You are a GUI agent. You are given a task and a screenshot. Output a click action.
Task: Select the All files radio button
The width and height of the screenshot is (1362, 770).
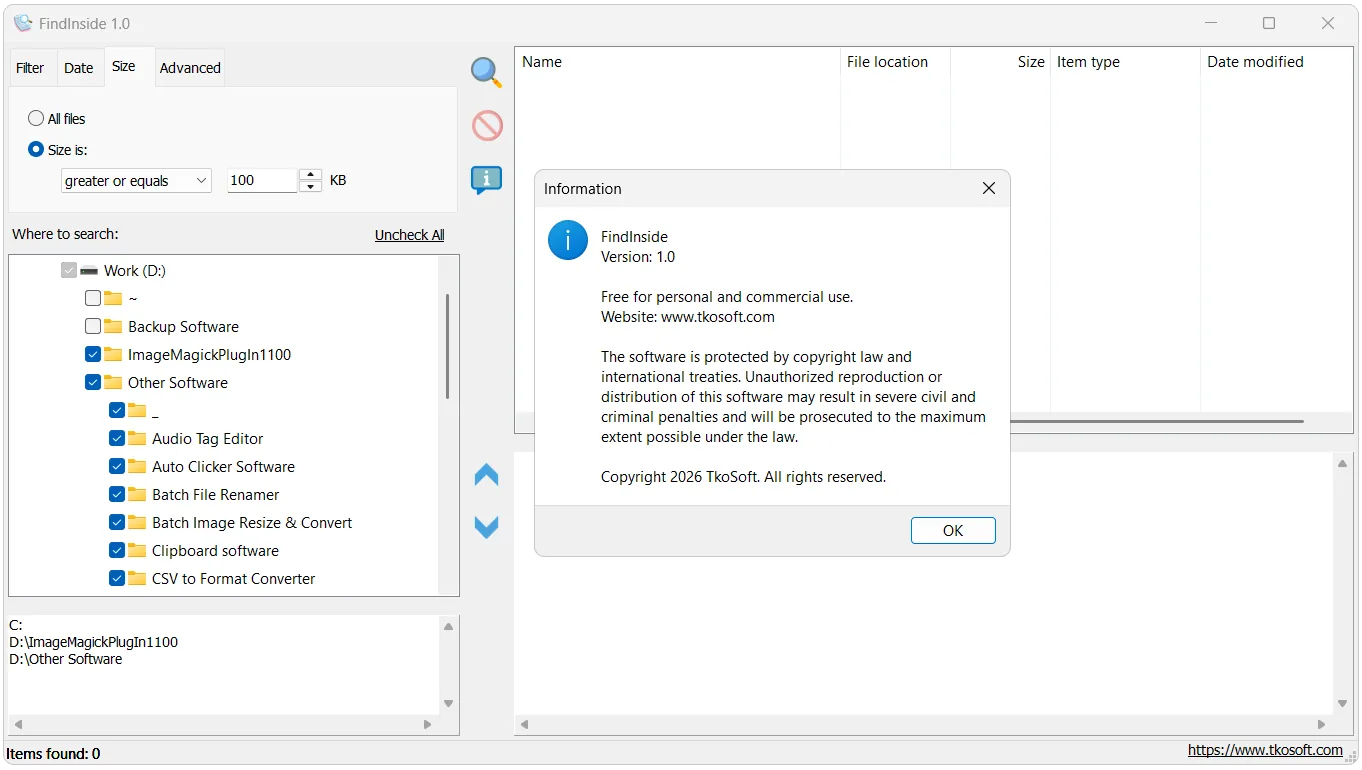[36, 118]
